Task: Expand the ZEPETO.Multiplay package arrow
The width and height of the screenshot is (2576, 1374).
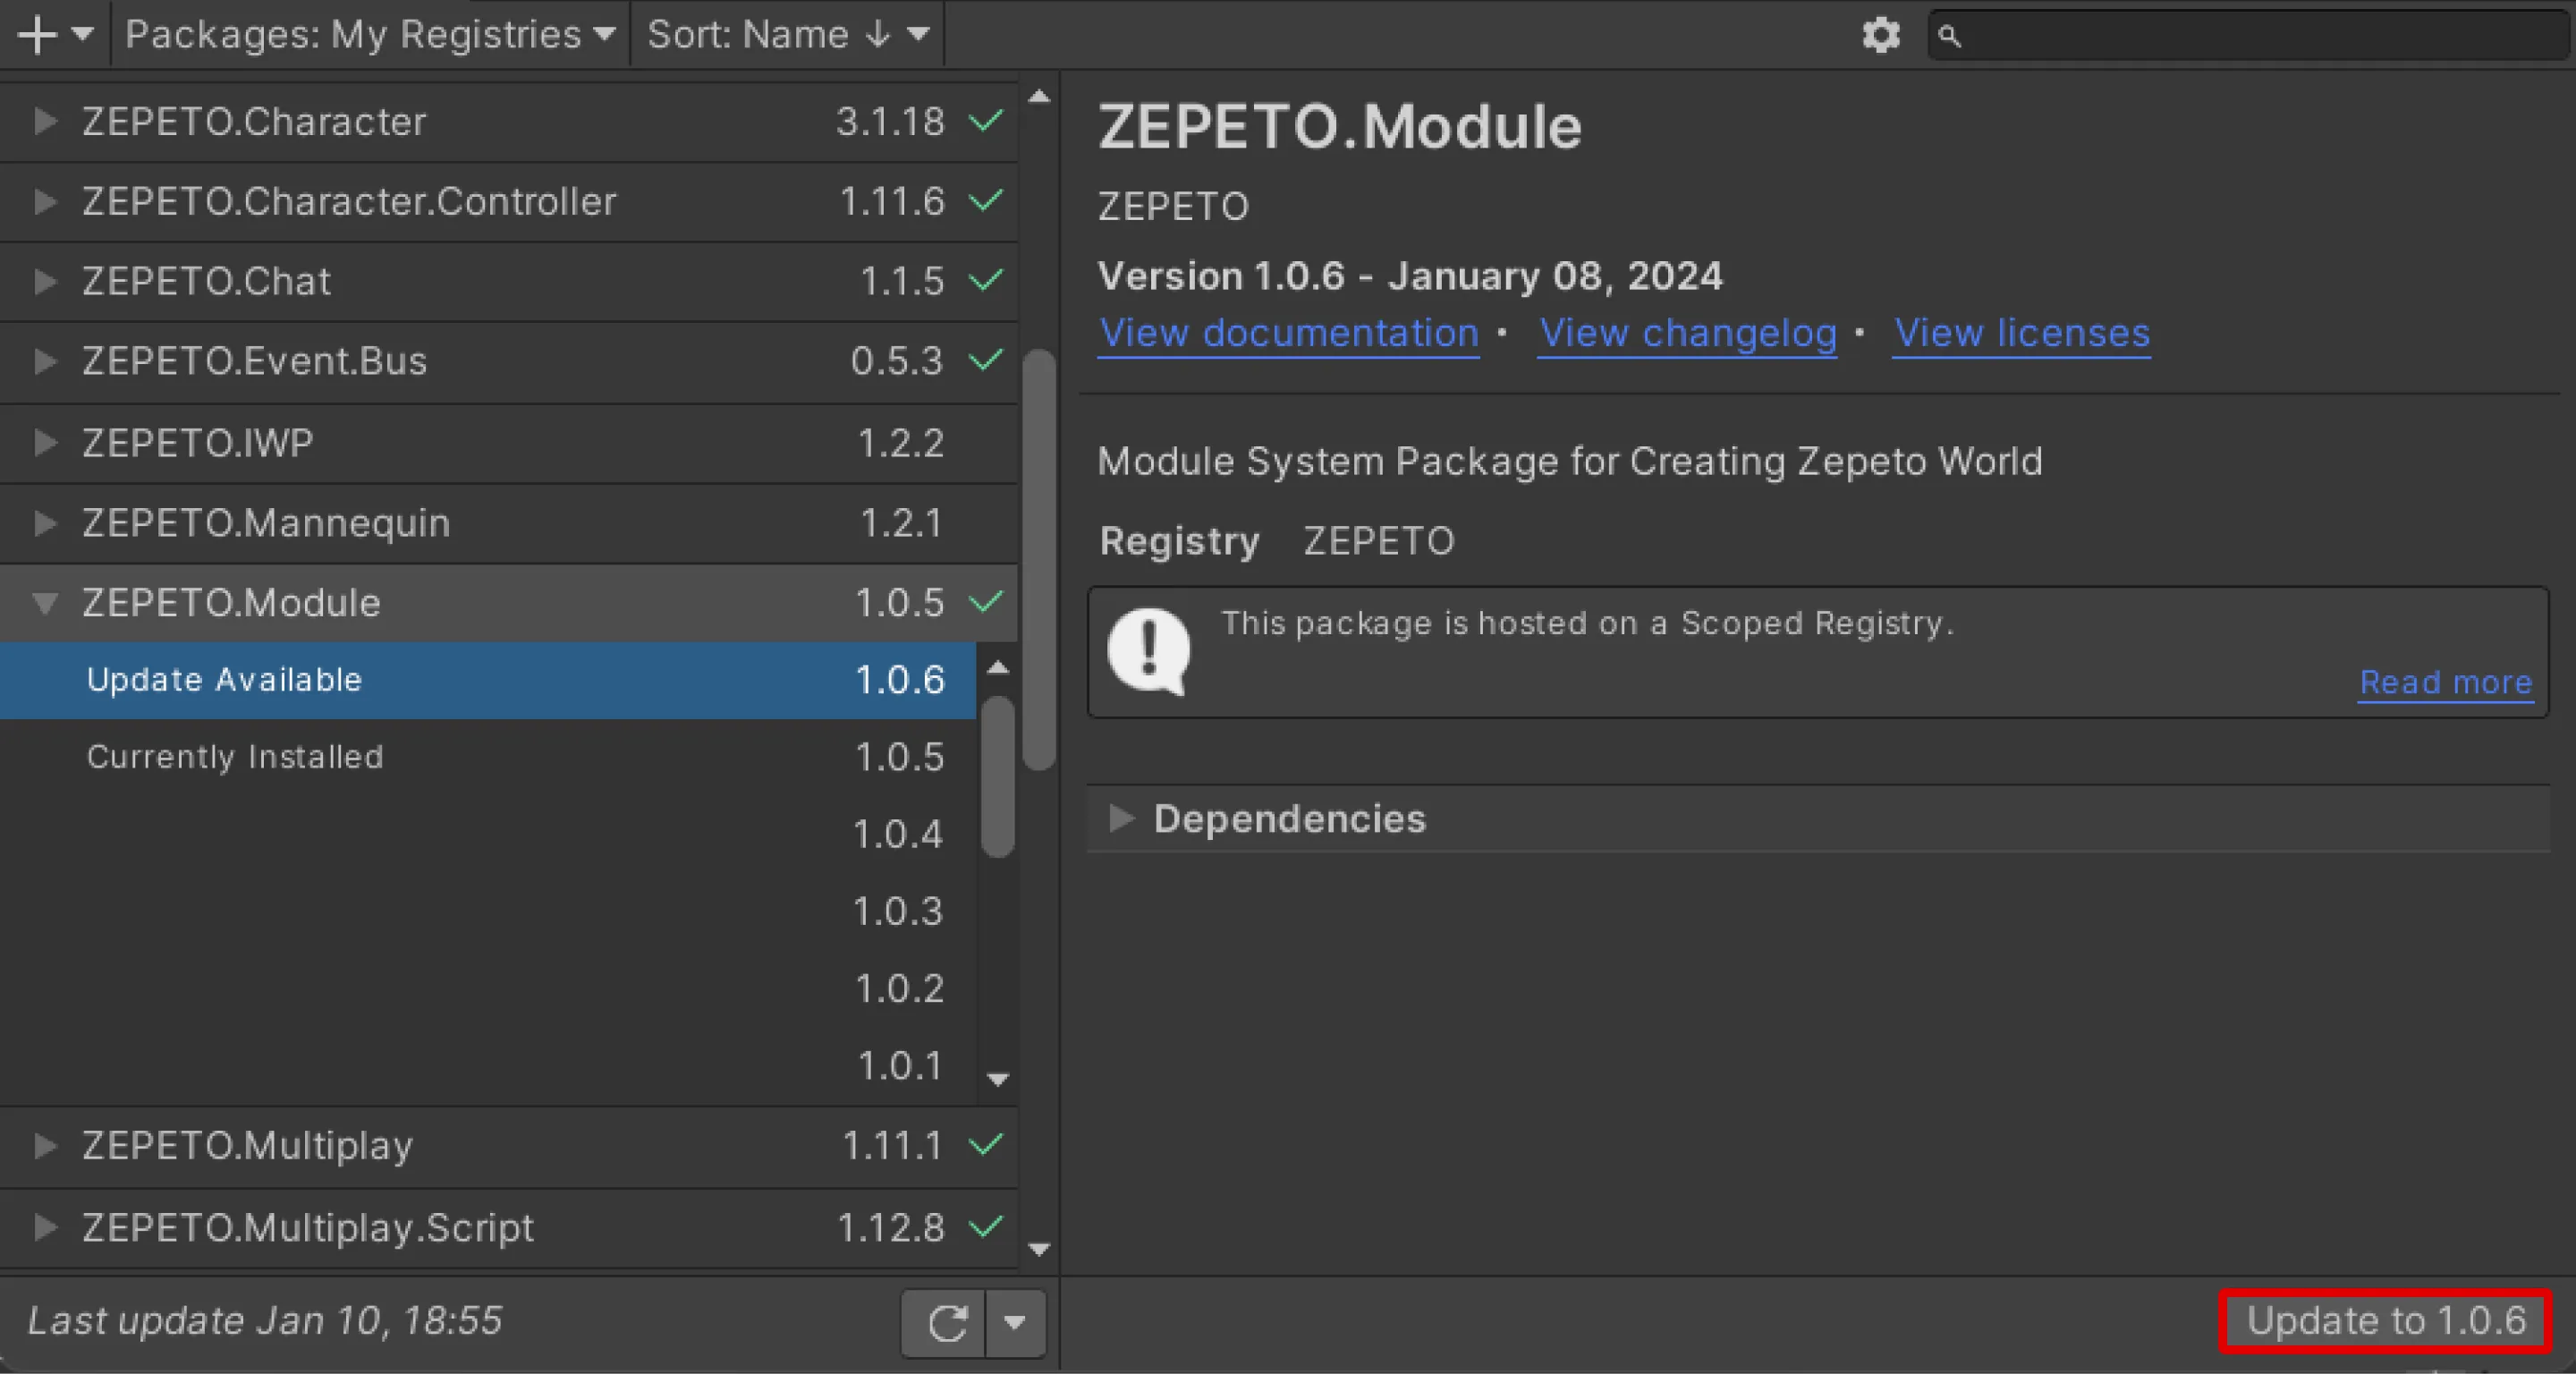Action: tap(44, 1145)
